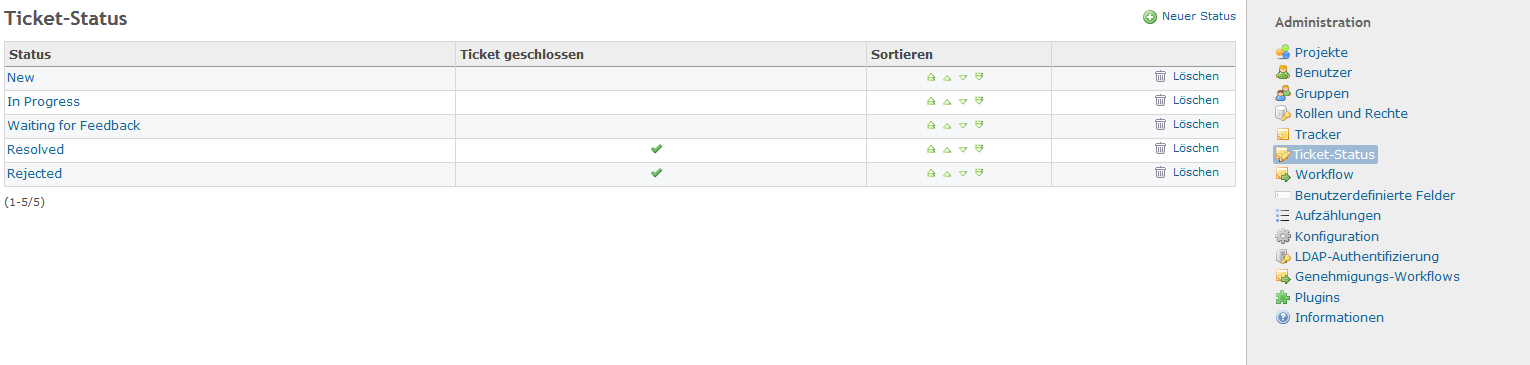This screenshot has height=365, width=1530.
Task: Move Waiting for Feedback status down one
Action: [963, 125]
